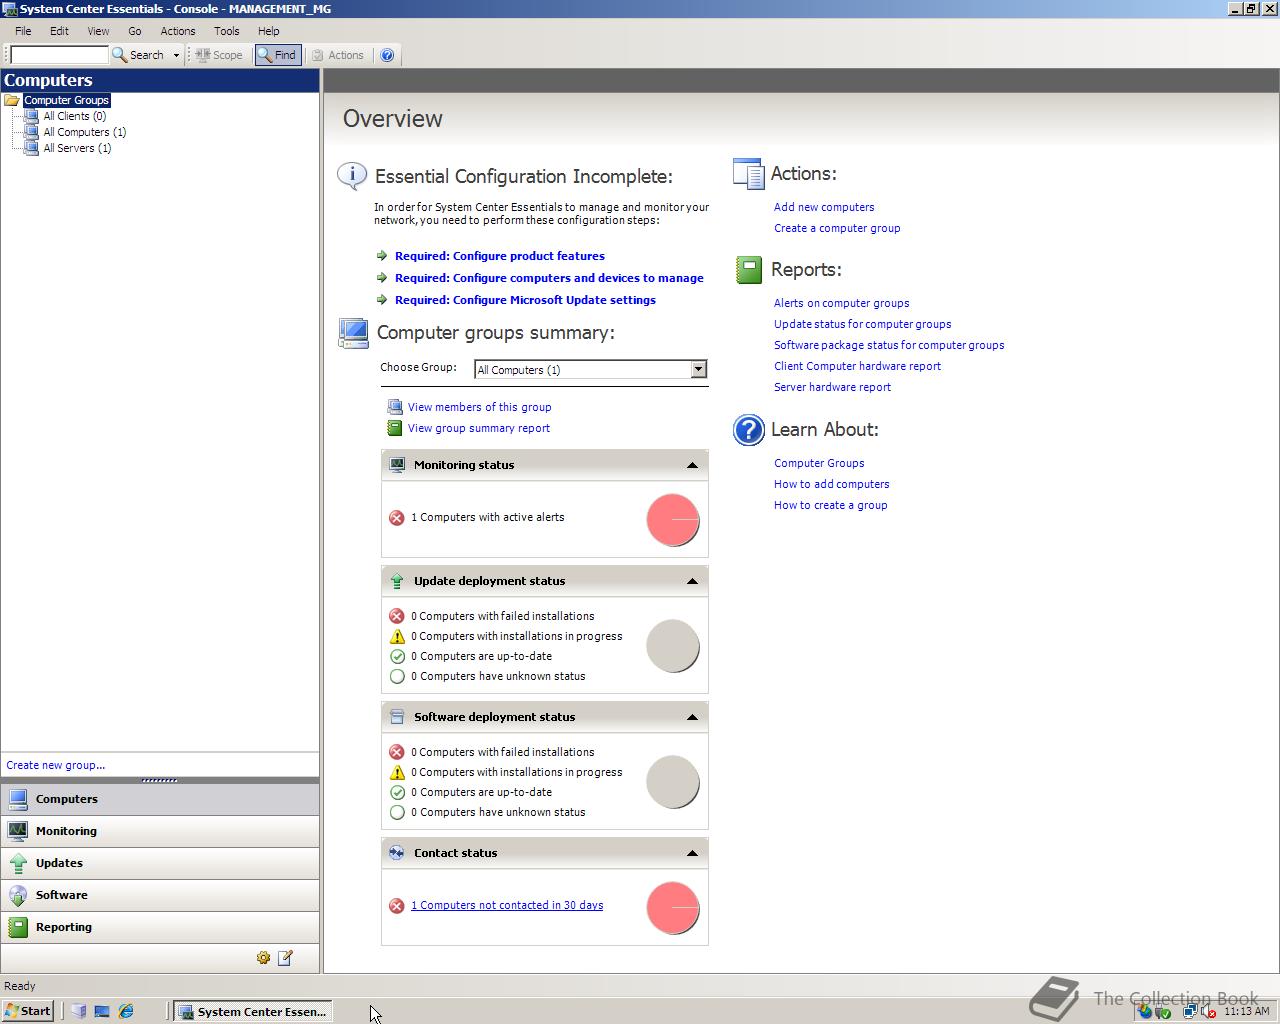Click the Scope toolbar button
Image resolution: width=1280 pixels, height=1024 pixels.
point(218,55)
